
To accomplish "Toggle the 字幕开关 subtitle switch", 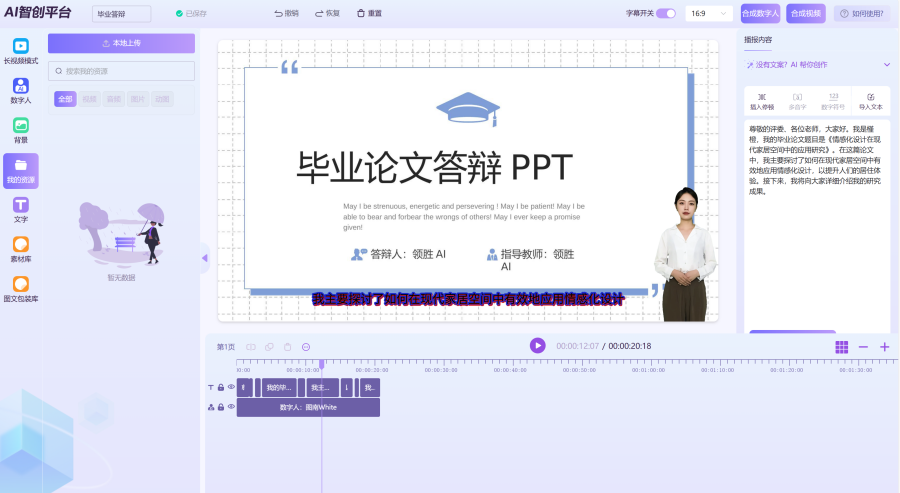I will click(x=665, y=14).
